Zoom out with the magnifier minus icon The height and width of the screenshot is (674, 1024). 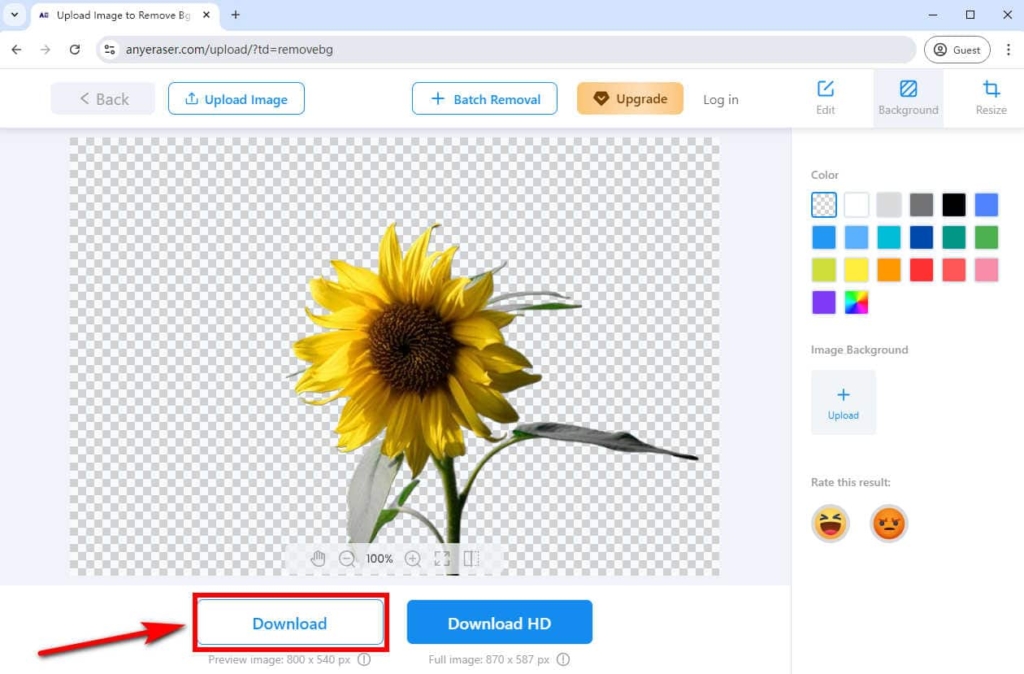coord(348,559)
